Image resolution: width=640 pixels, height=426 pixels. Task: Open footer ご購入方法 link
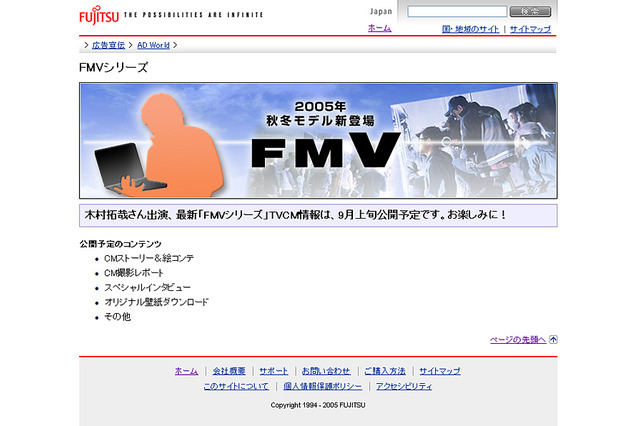tap(385, 371)
